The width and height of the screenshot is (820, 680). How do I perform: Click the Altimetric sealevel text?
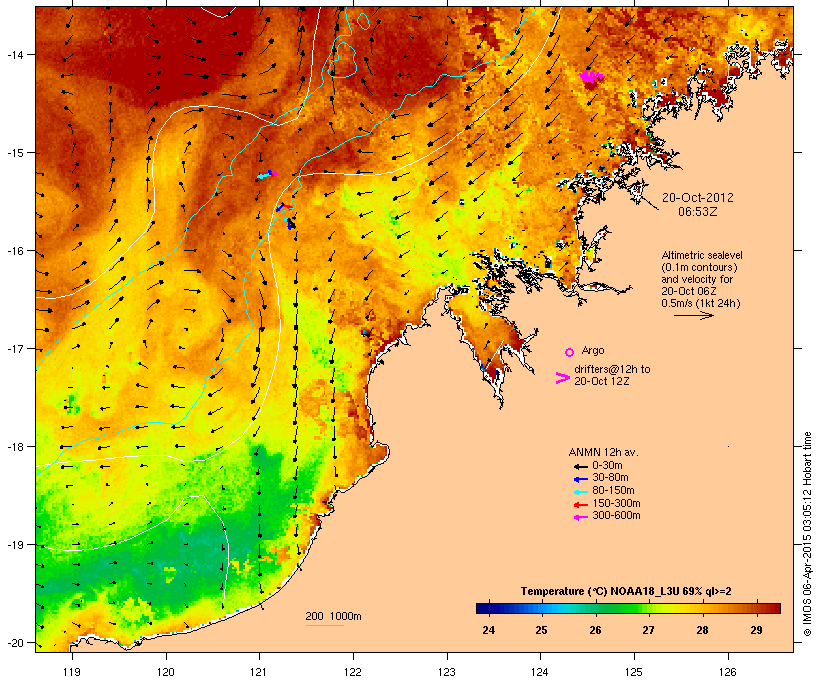pyautogui.click(x=702, y=255)
